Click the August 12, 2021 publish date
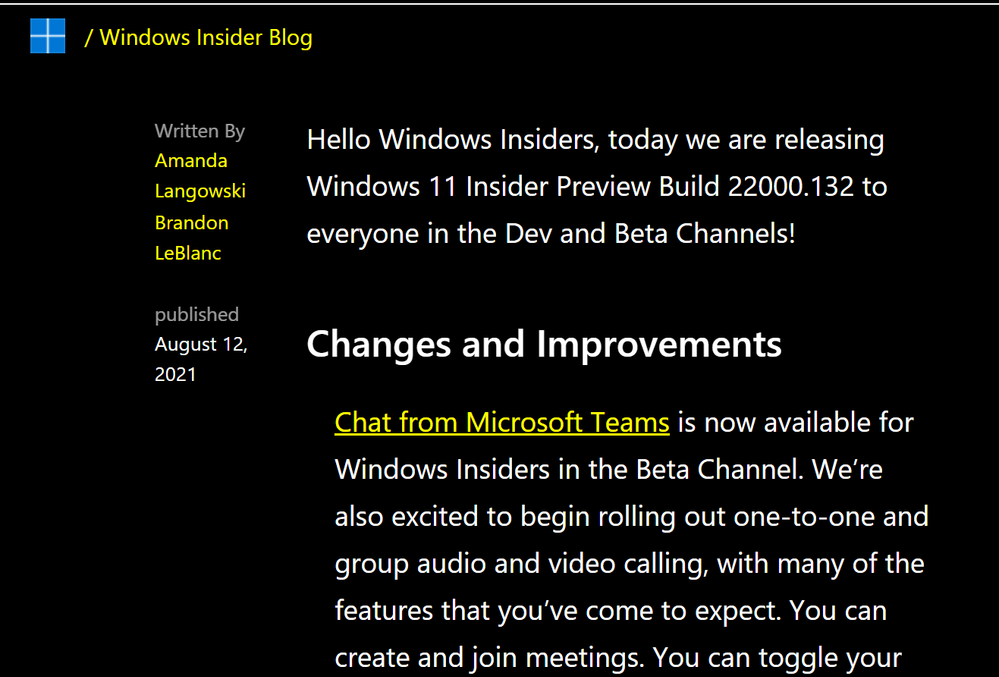Viewport: 999px width, 677px height. [x=201, y=359]
